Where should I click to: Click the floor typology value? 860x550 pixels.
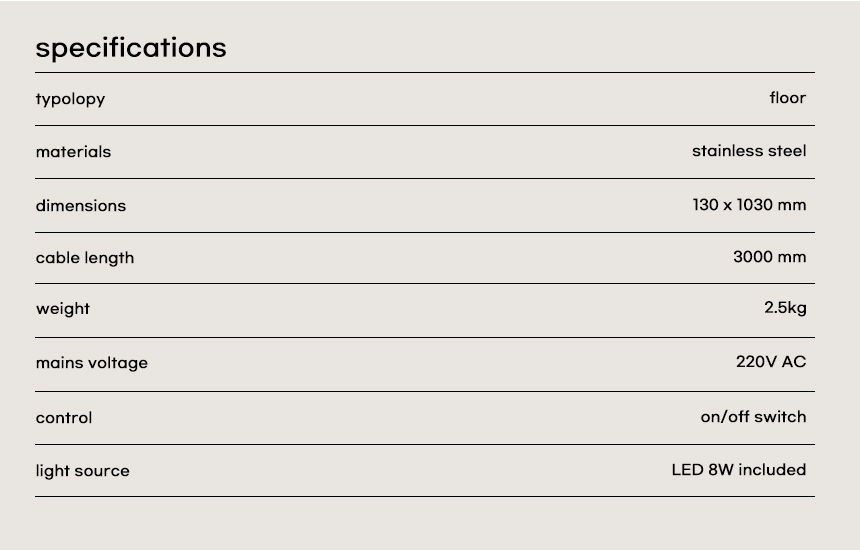787,98
